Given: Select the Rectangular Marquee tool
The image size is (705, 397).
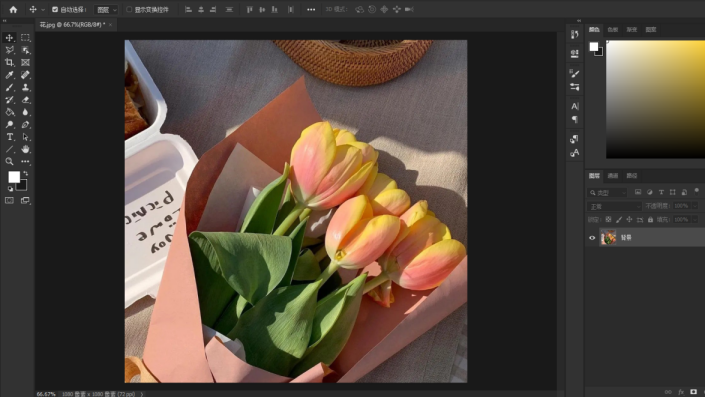Looking at the screenshot, I should (26, 38).
